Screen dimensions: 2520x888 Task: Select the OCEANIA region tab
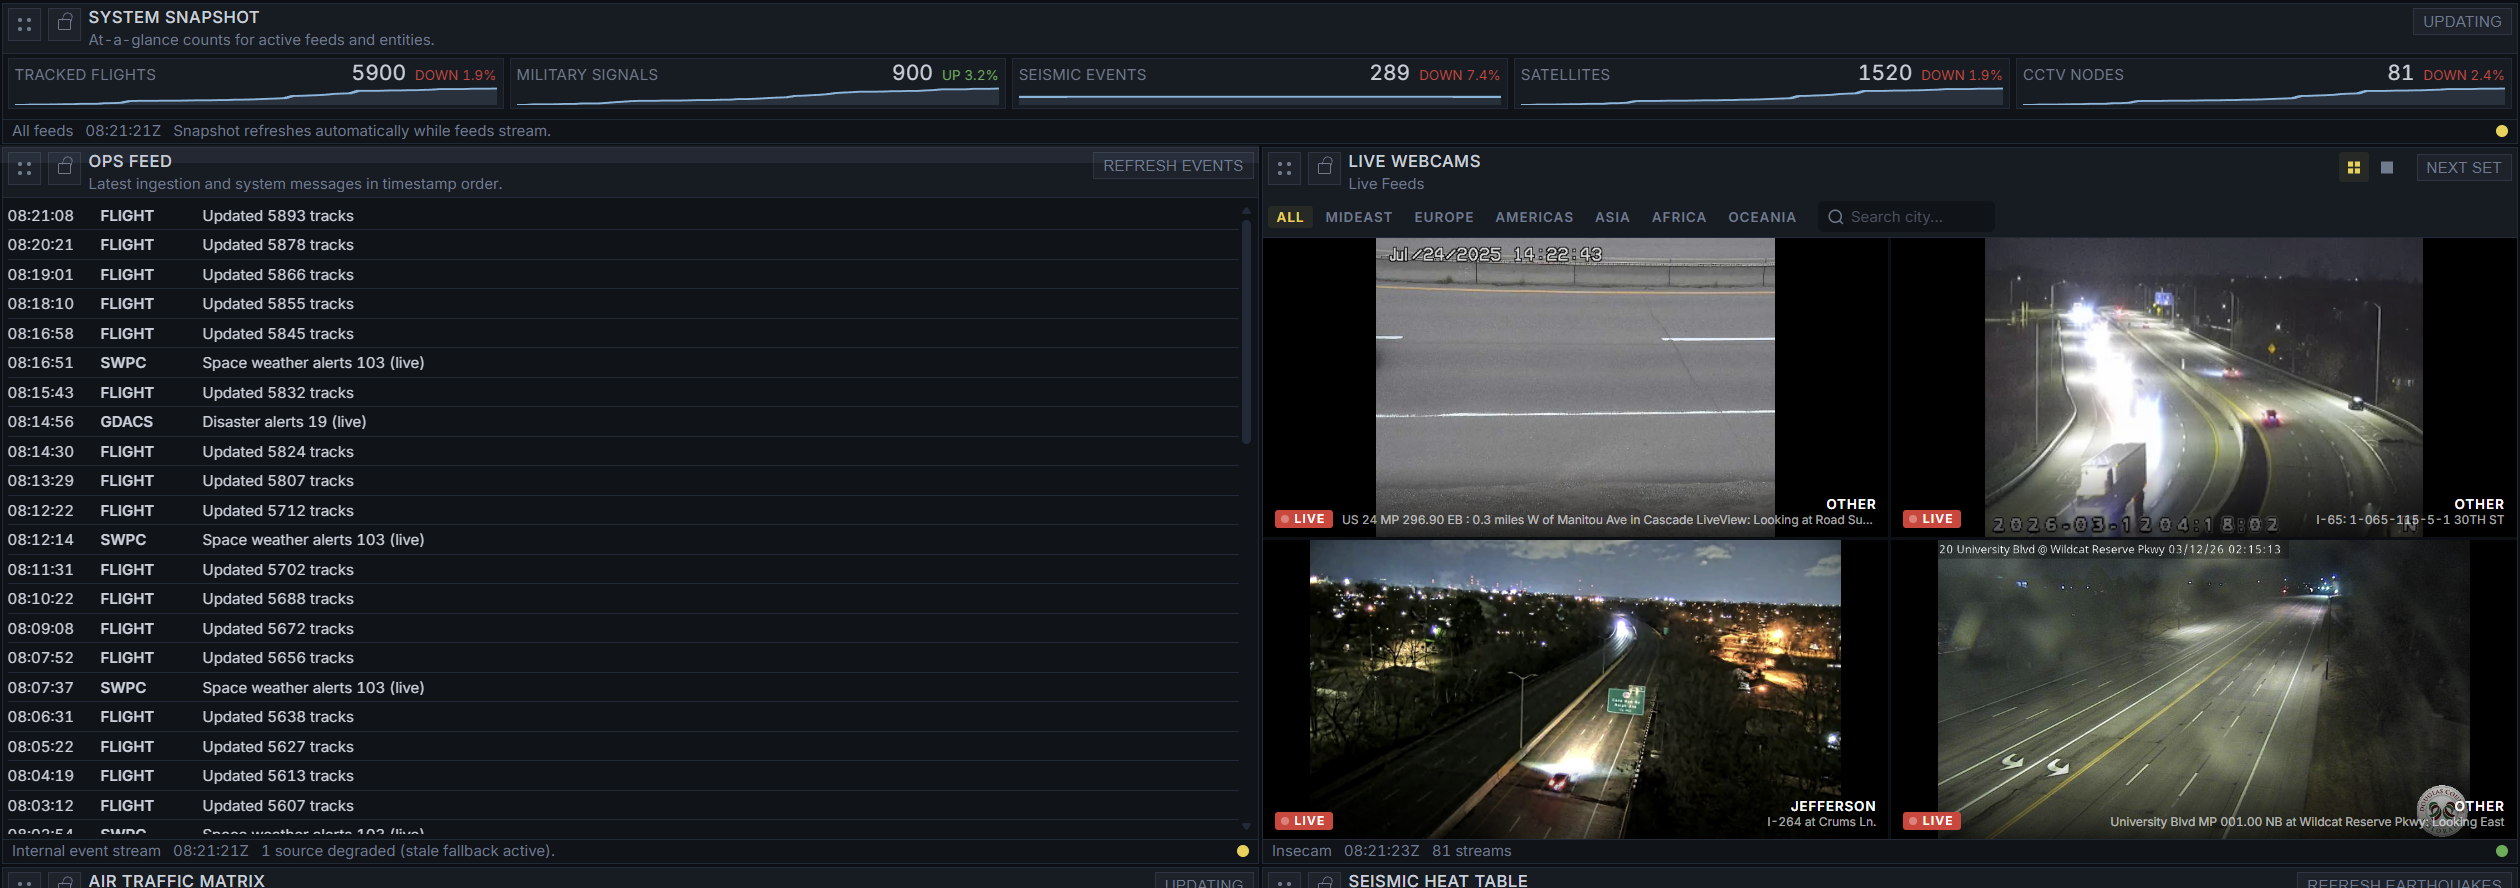pos(1762,217)
